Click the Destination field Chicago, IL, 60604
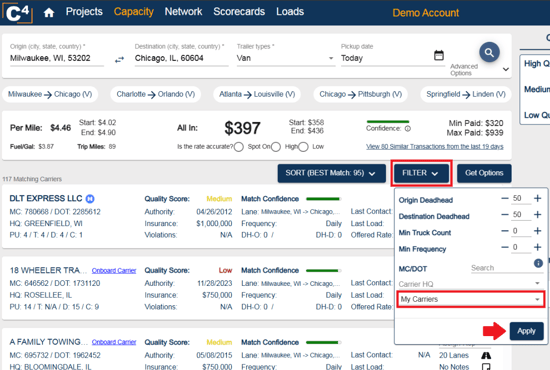The width and height of the screenshot is (550, 370). point(181,58)
